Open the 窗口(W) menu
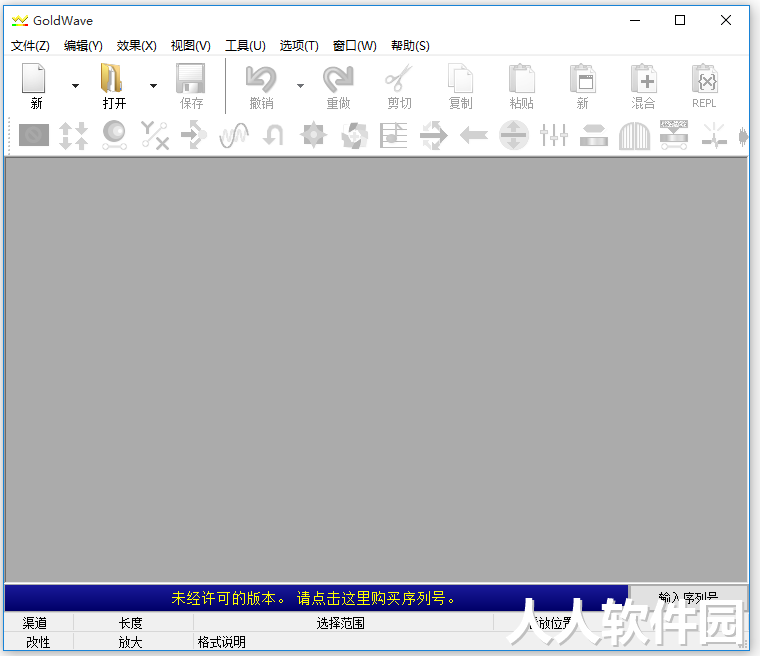Viewport: 760px width, 656px height. coord(354,46)
